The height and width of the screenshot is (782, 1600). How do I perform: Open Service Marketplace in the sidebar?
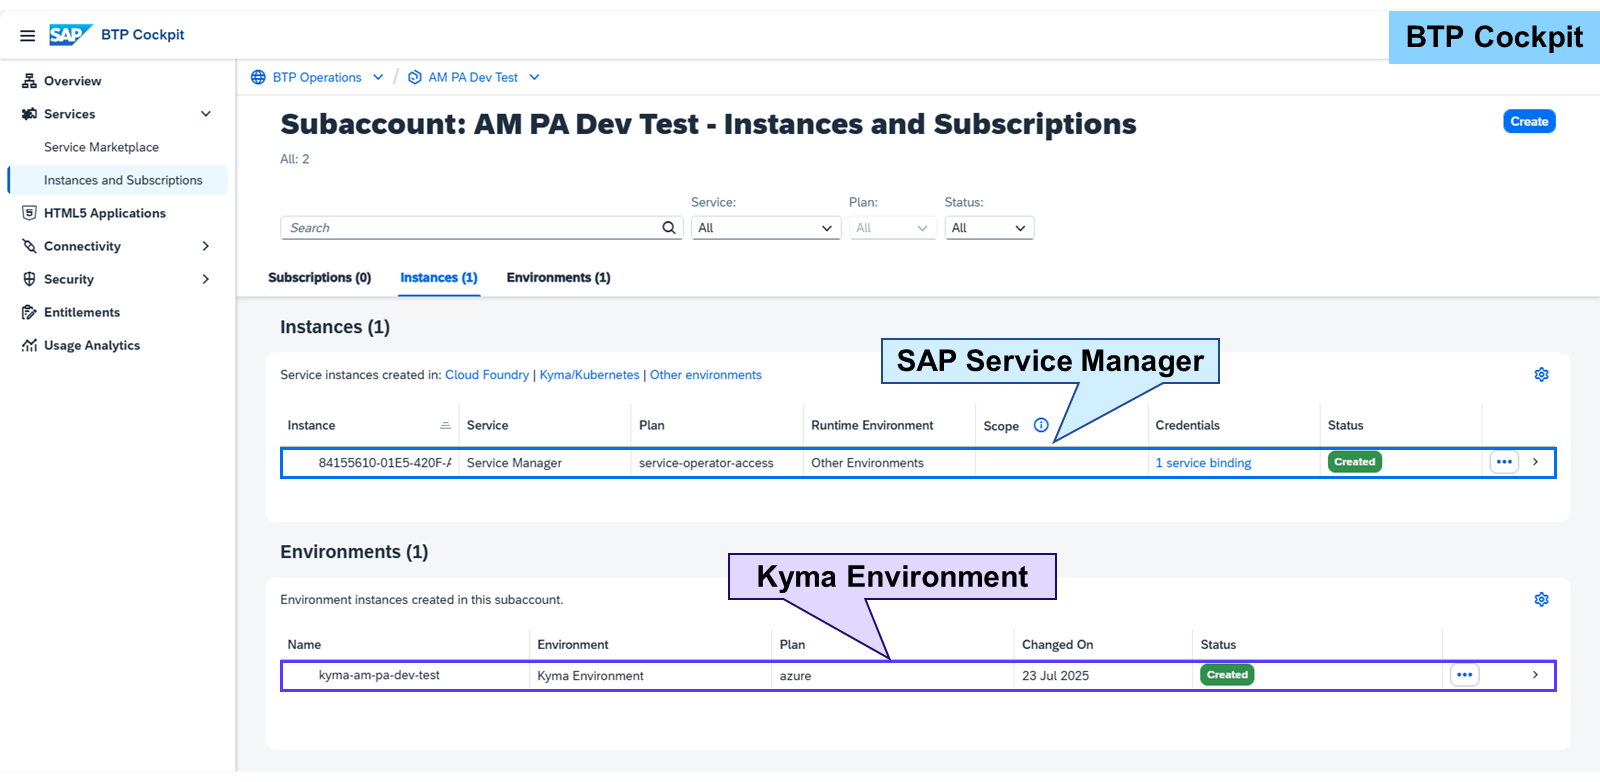[x=101, y=147]
